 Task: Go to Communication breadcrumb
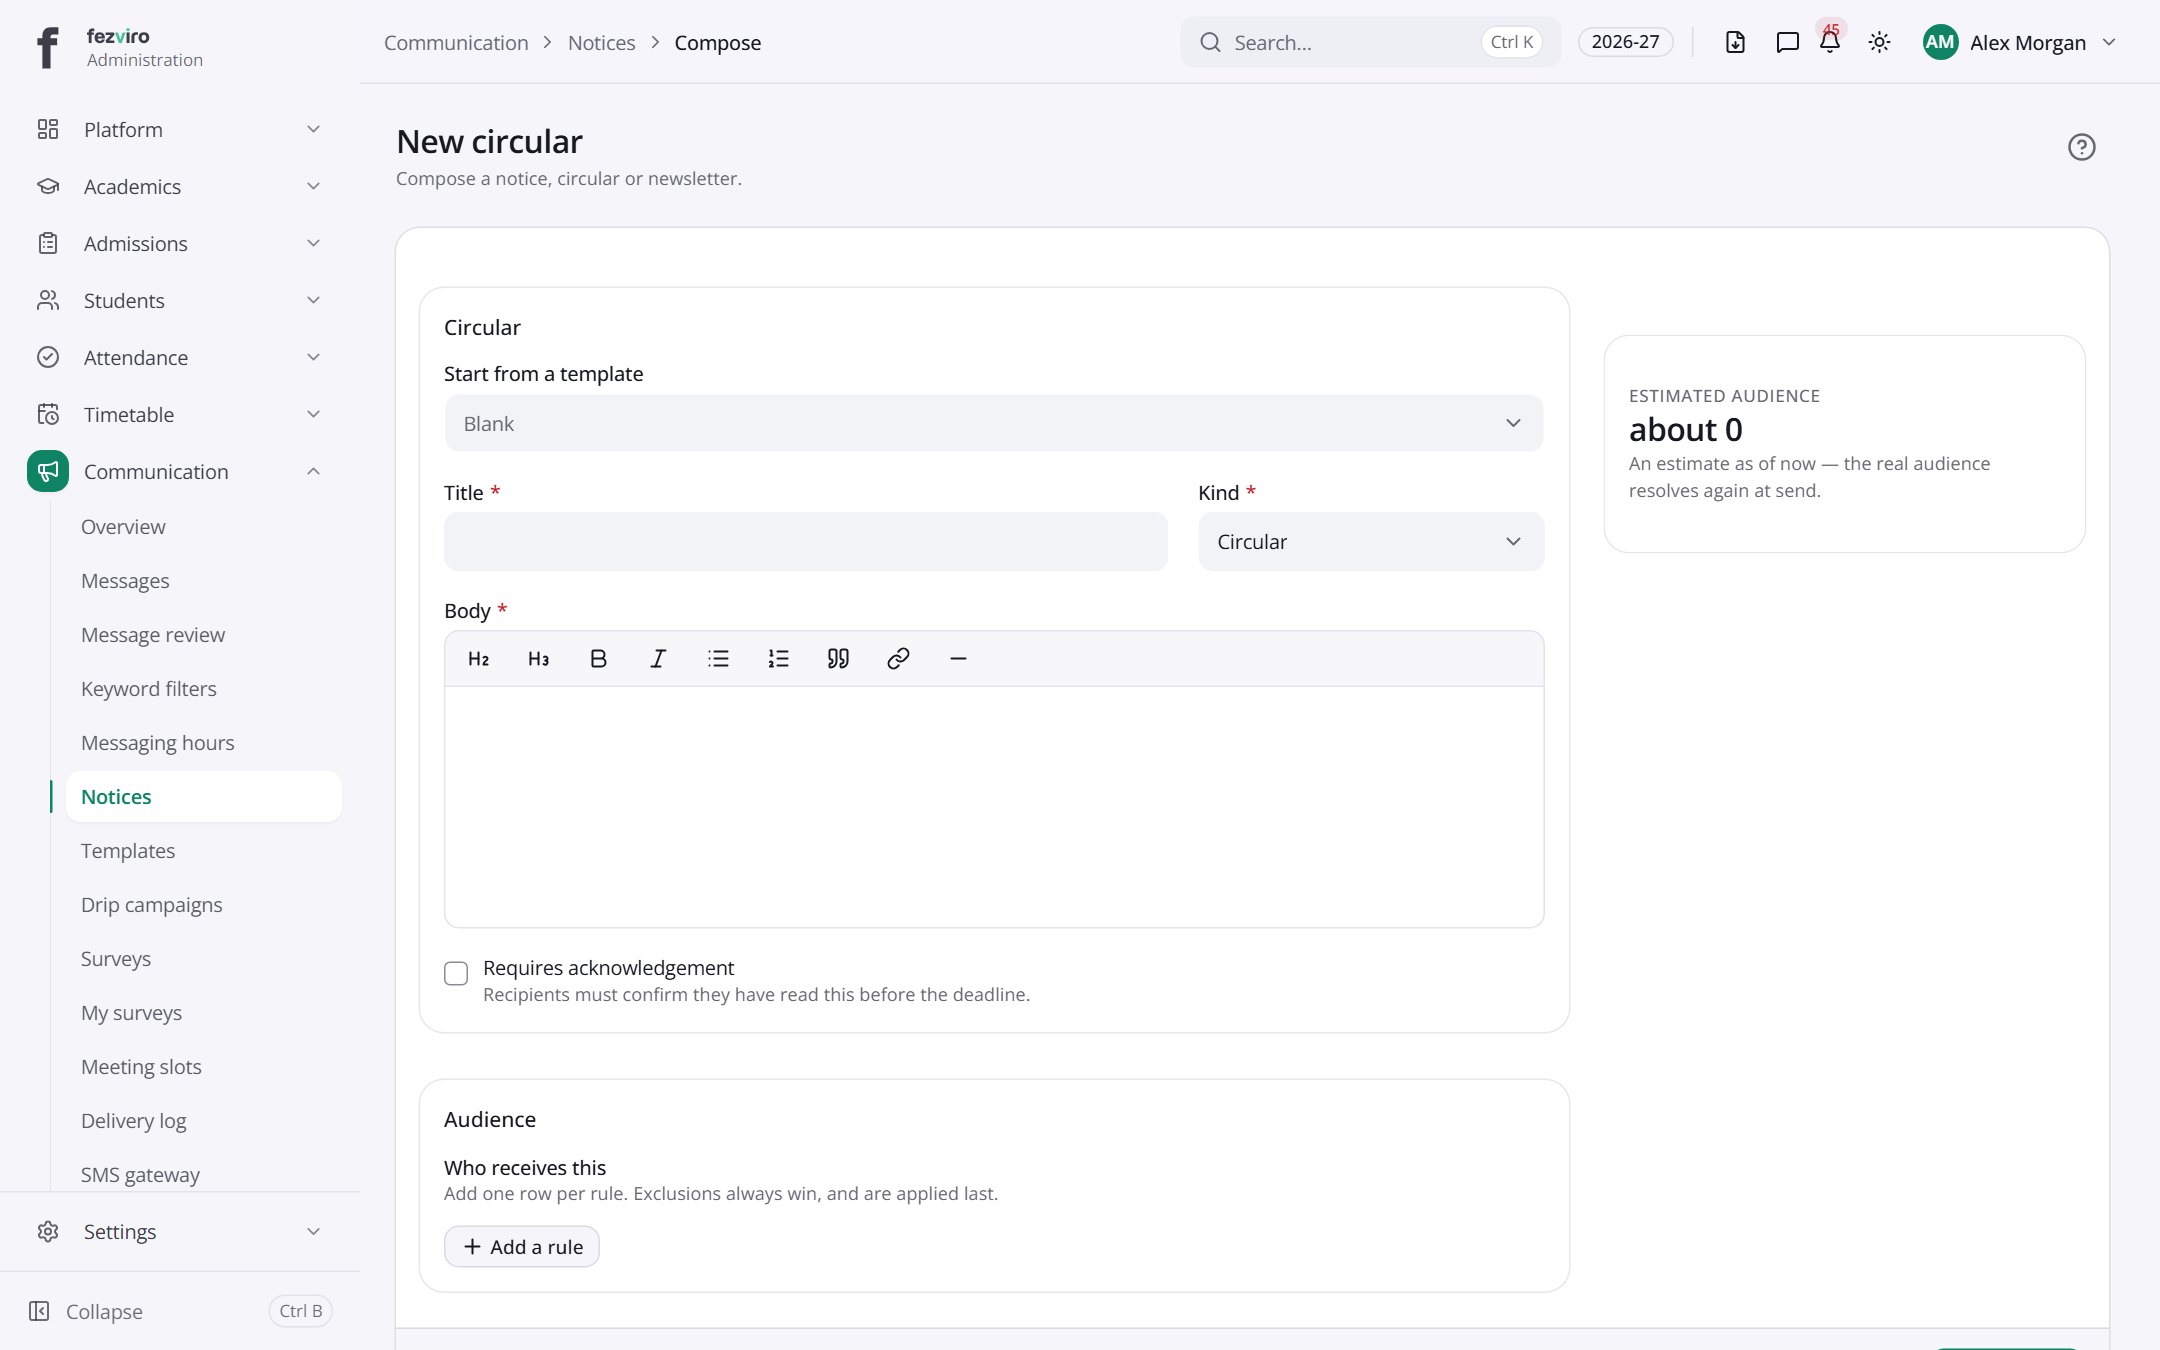click(456, 43)
